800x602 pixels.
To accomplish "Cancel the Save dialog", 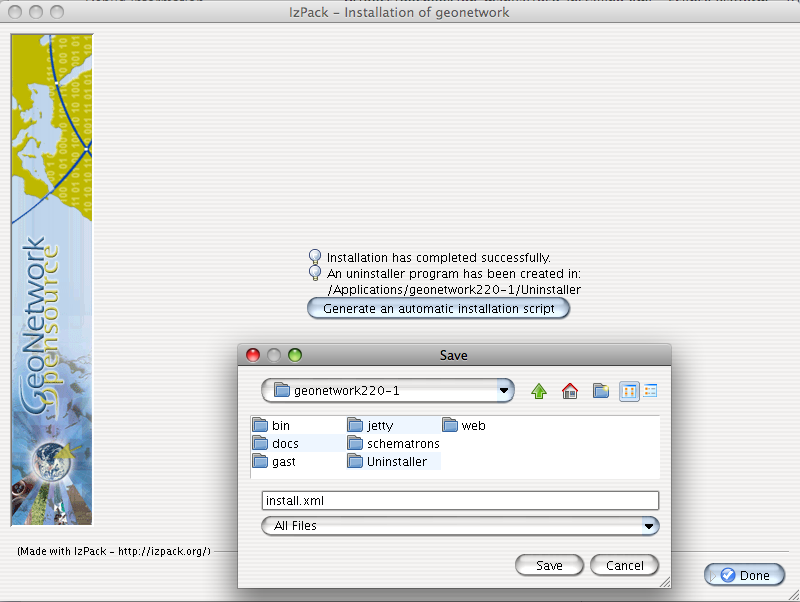I will tap(624, 565).
